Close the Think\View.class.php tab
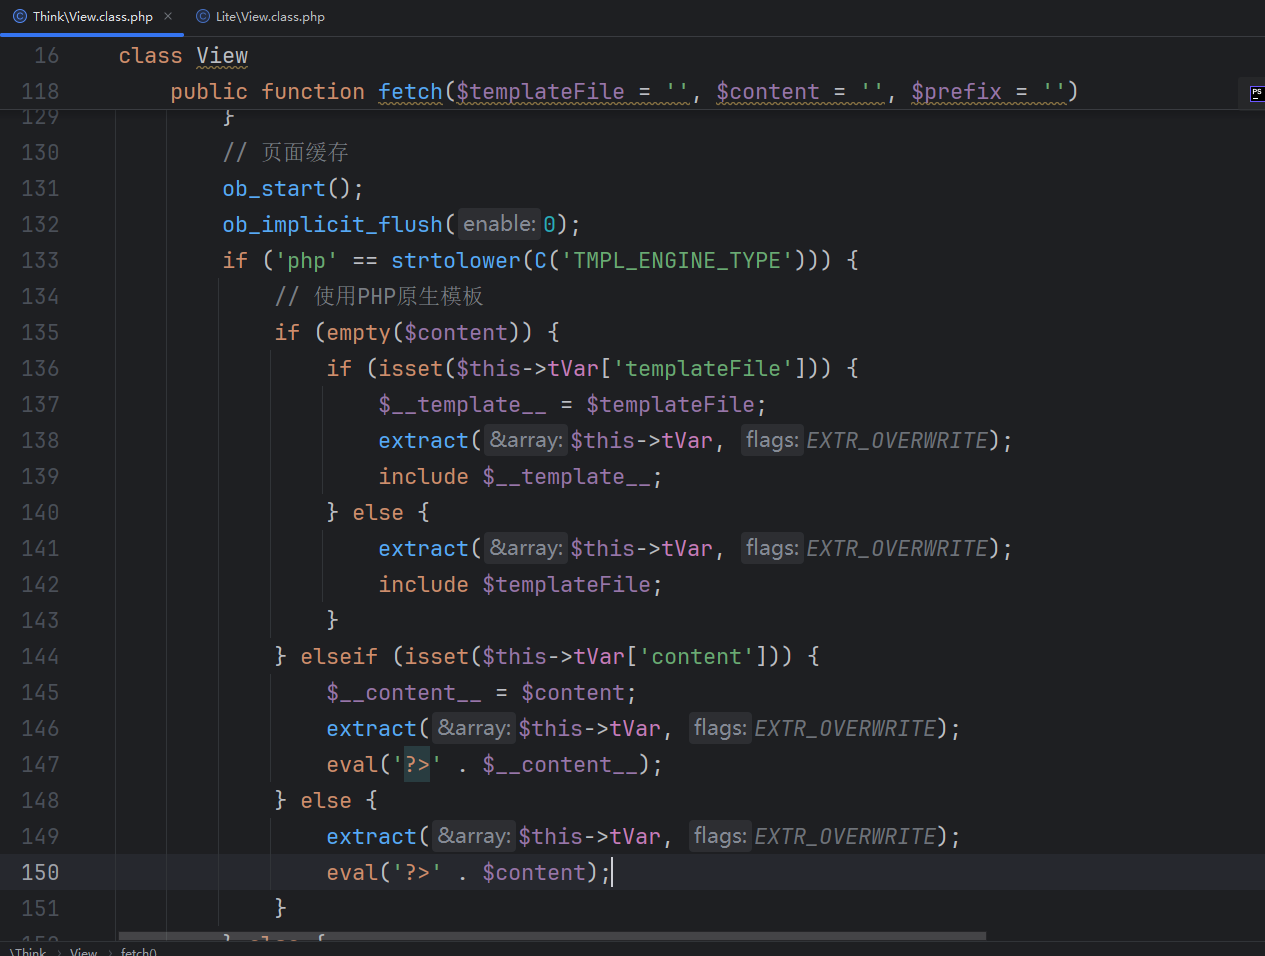Screen dimensions: 1265x956 168,16
